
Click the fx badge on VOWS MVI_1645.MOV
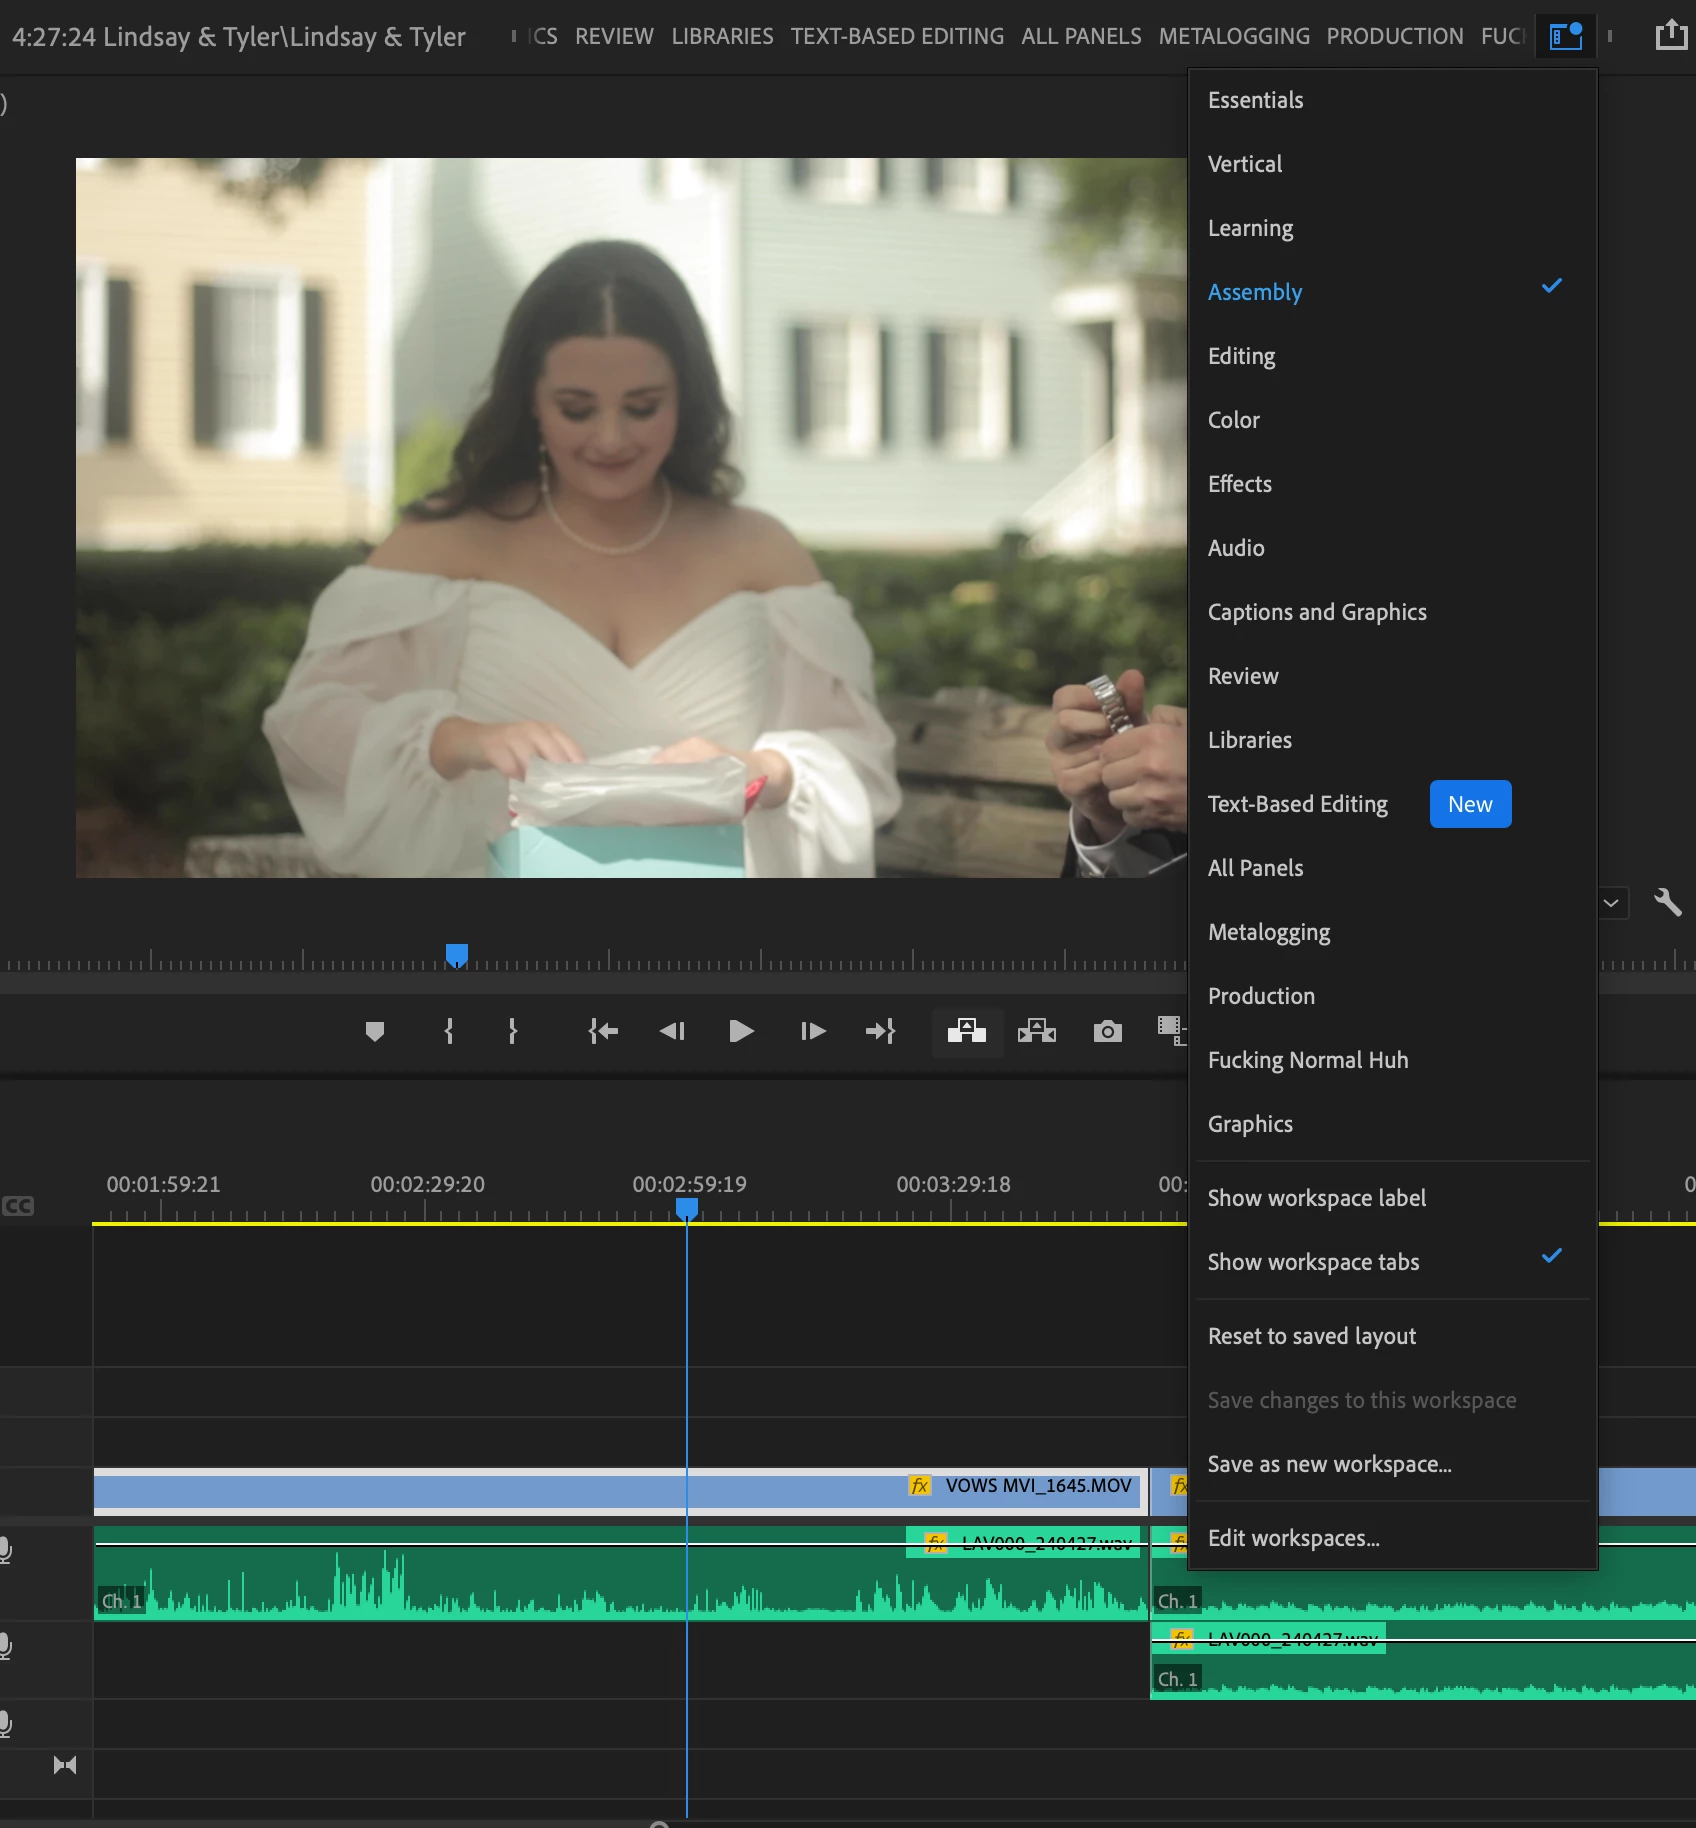pyautogui.click(x=920, y=1486)
